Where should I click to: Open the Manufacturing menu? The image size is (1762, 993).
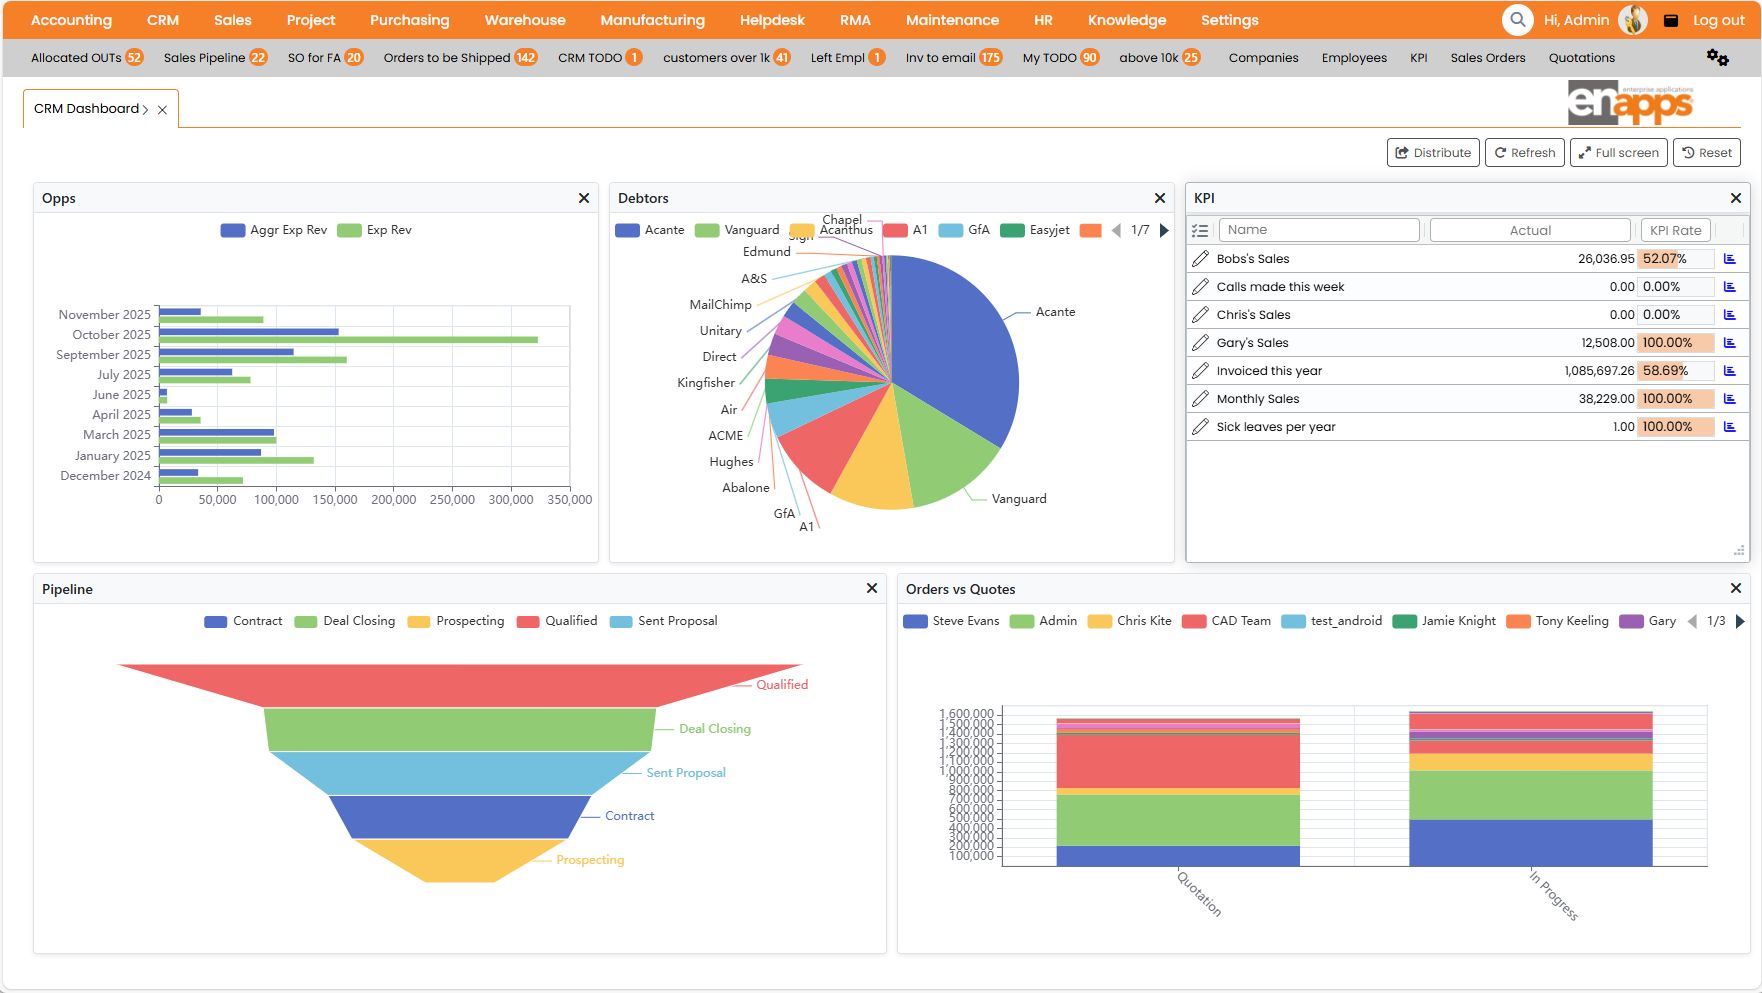[x=651, y=19]
